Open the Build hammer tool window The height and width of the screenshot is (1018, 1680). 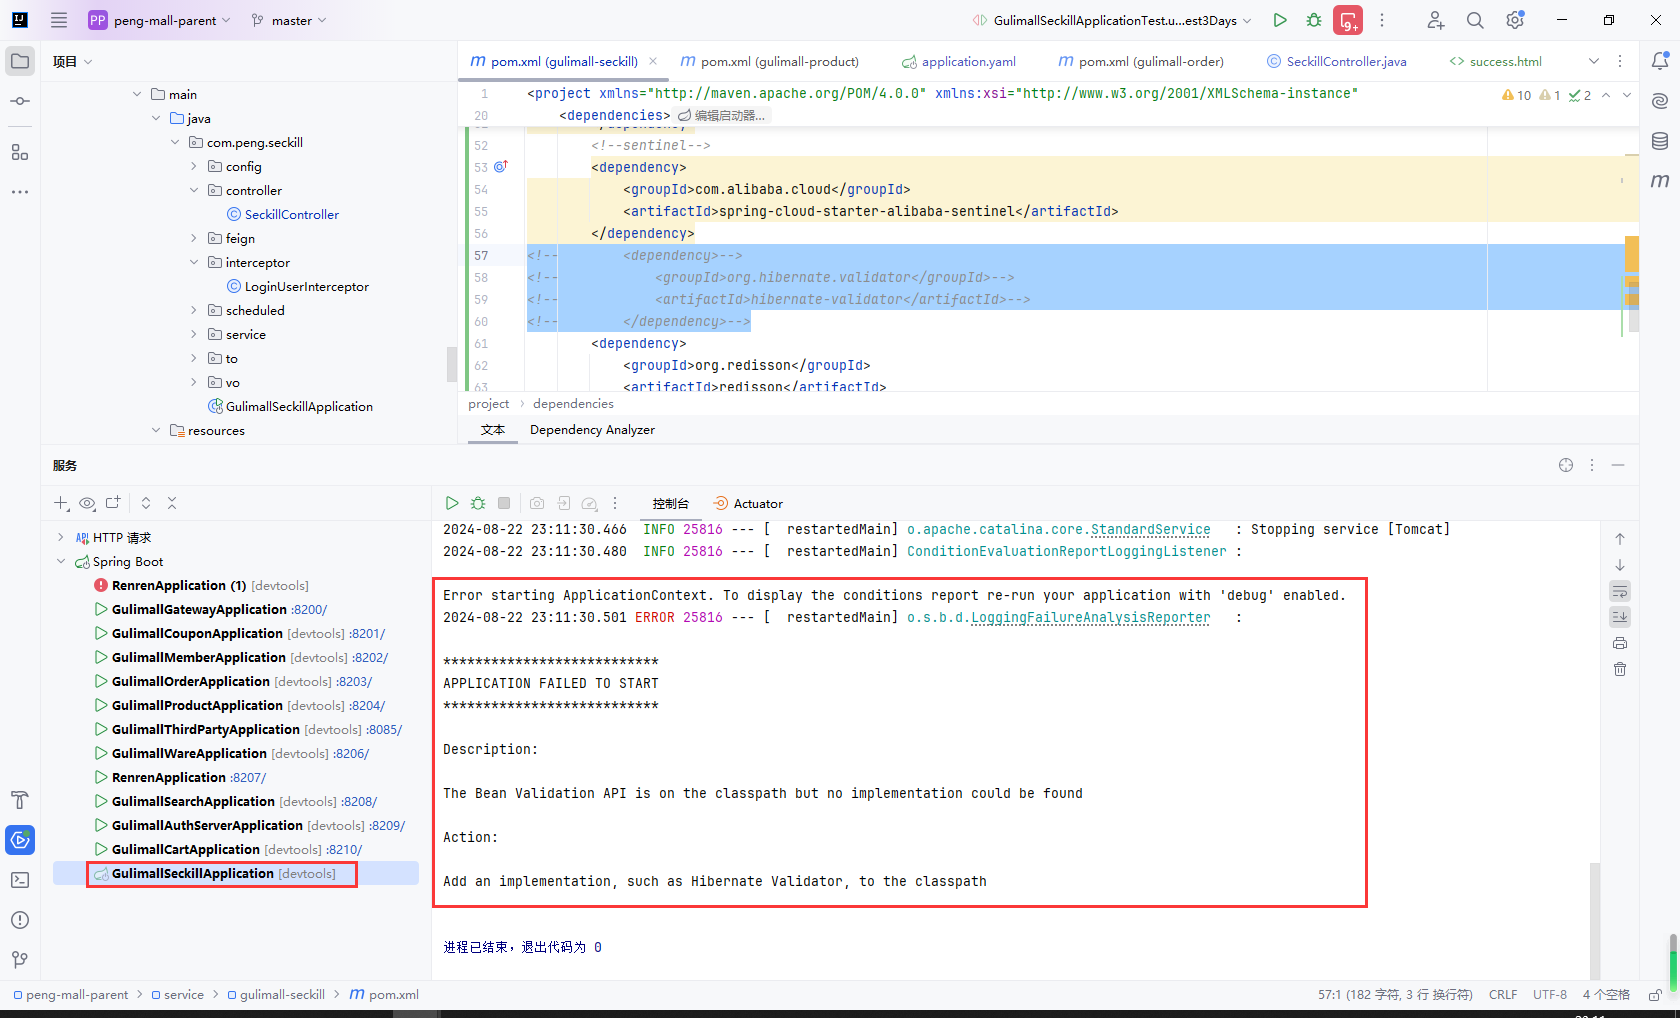(x=20, y=800)
